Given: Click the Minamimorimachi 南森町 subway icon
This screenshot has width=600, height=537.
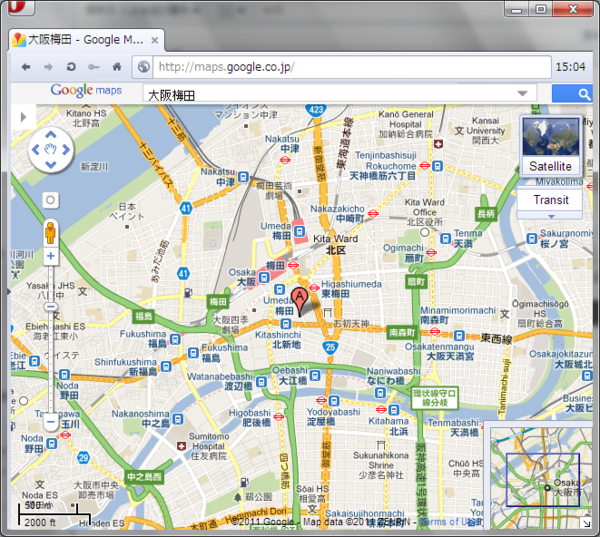Looking at the screenshot, I should click(x=434, y=331).
